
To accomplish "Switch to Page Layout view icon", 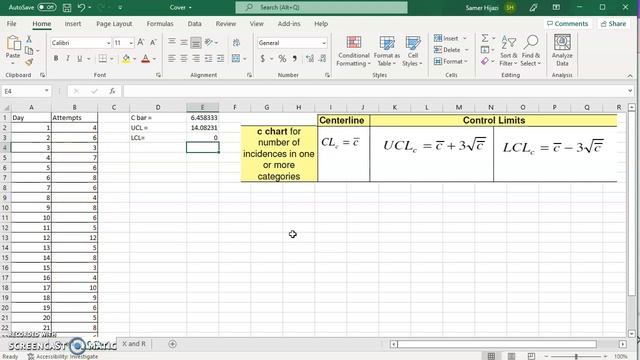I will click(511, 356).
